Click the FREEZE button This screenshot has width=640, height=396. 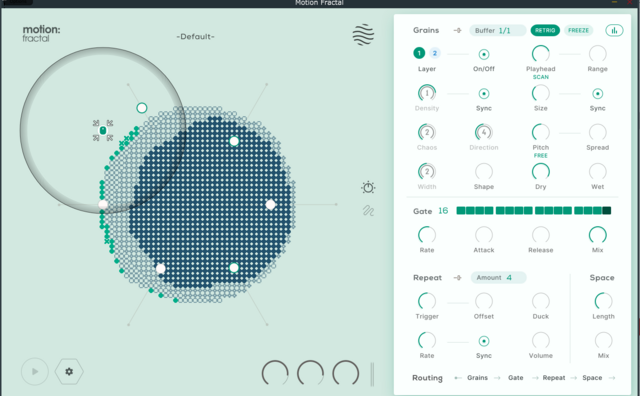click(x=578, y=30)
